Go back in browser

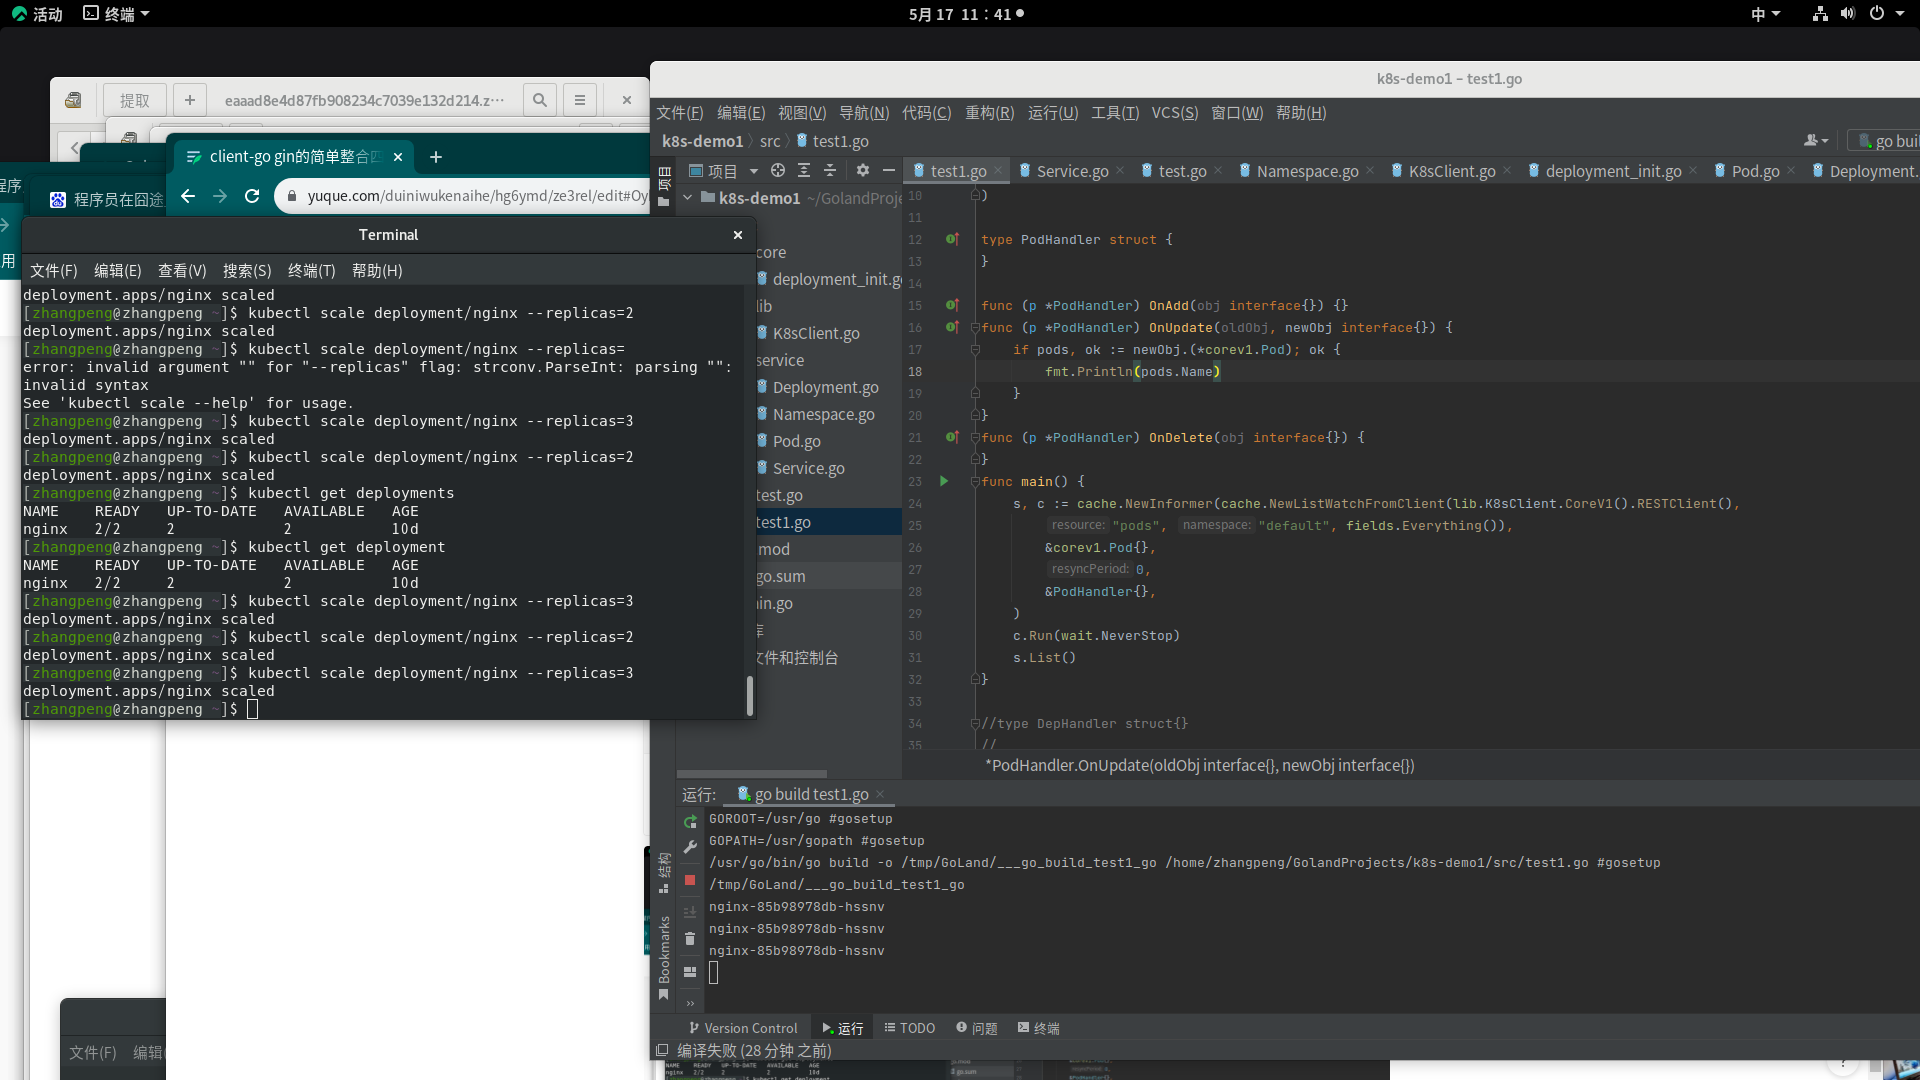point(188,196)
